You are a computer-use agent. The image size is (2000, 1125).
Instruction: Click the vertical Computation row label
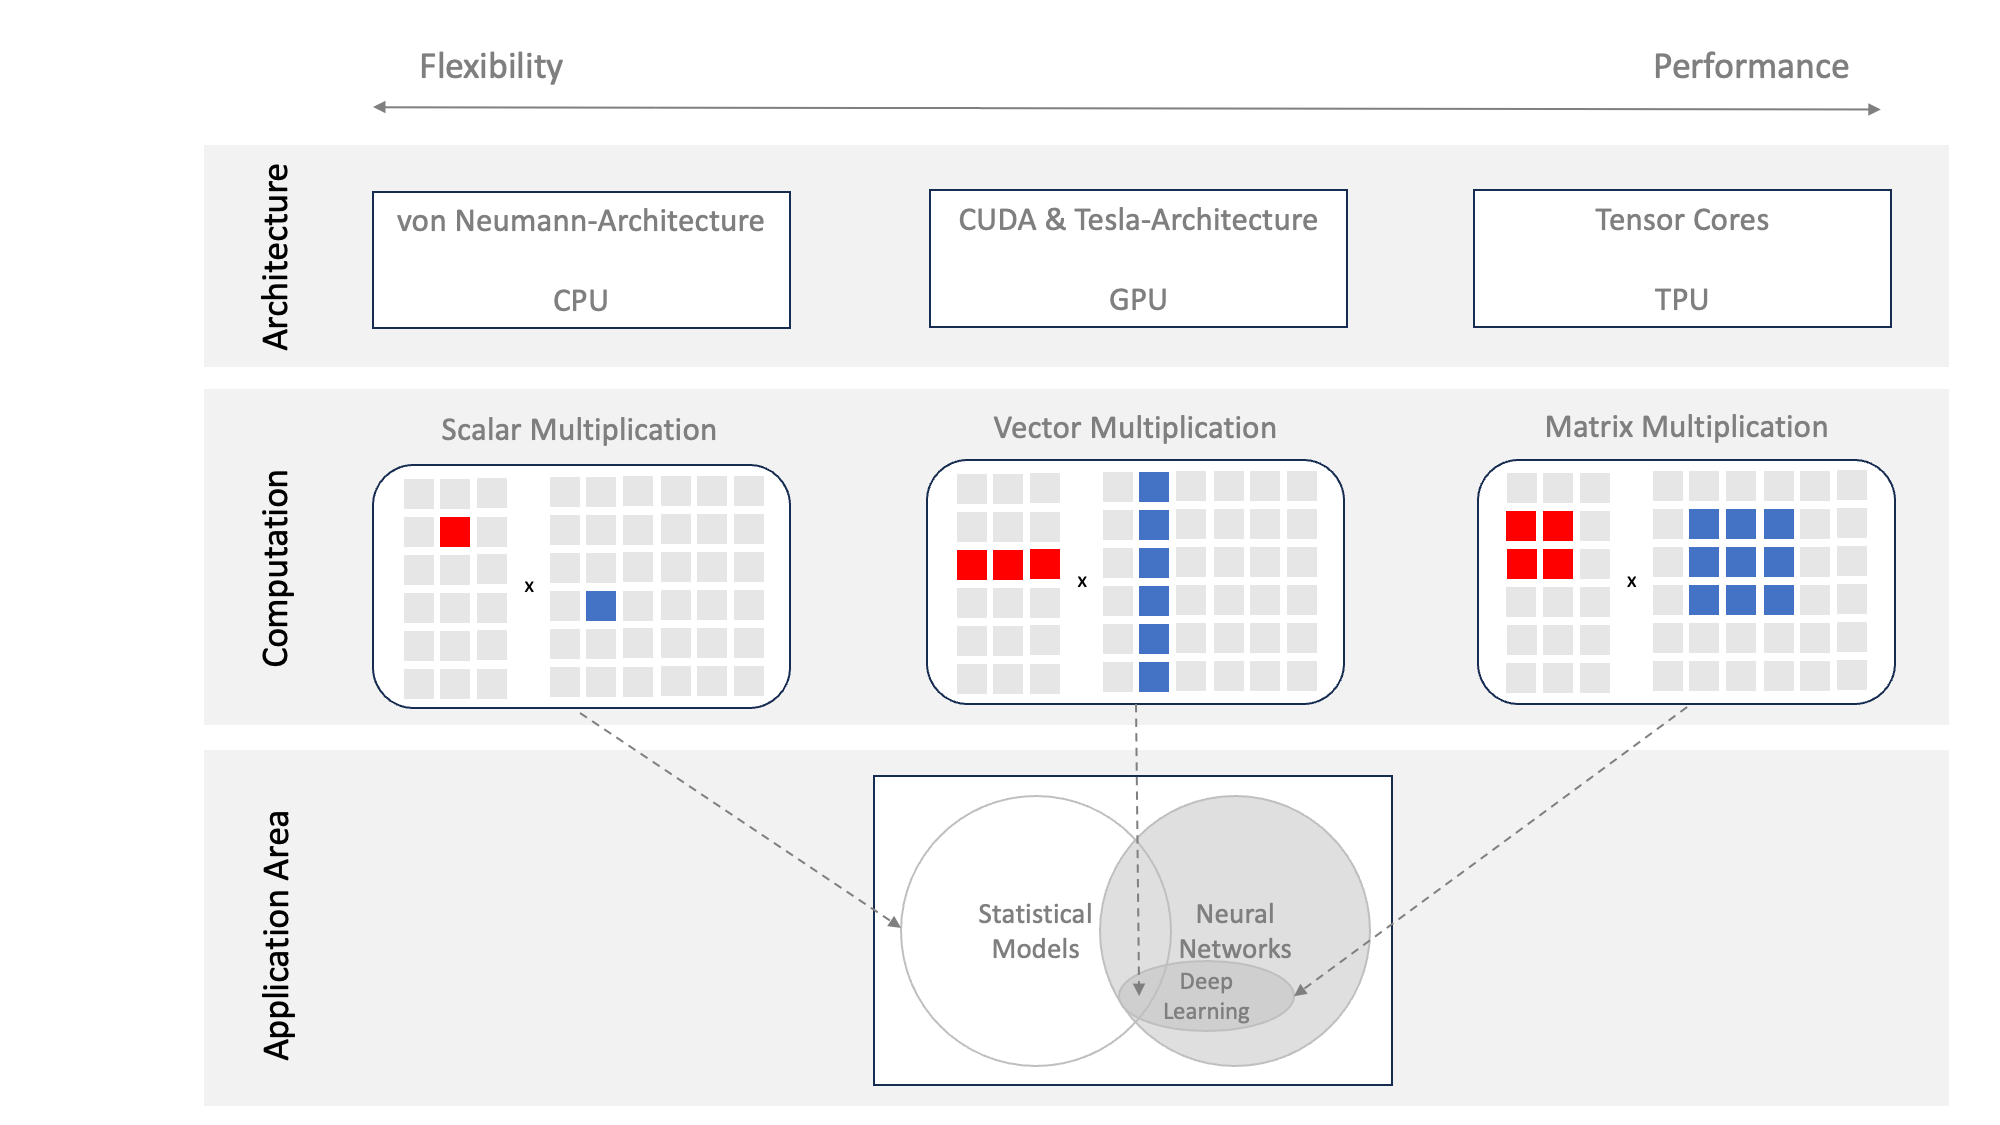coord(275,567)
